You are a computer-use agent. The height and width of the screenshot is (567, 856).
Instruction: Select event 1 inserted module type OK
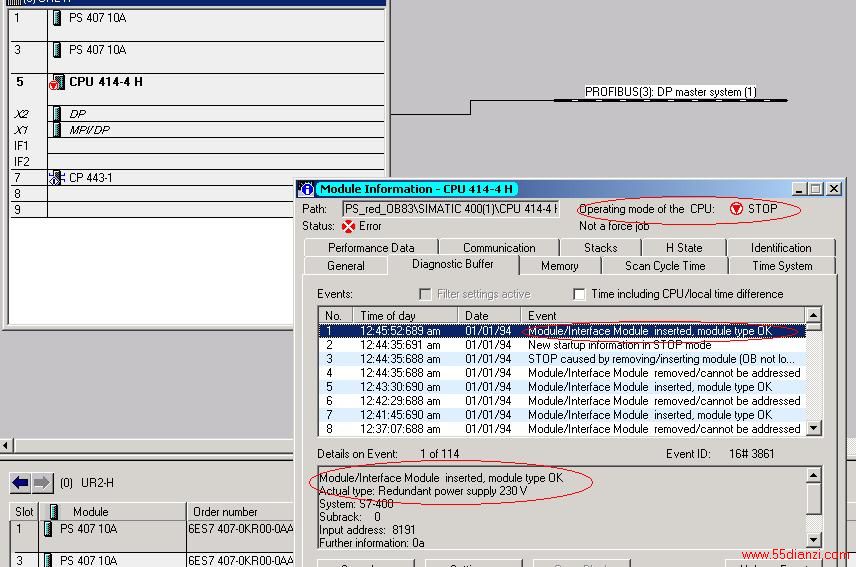562,331
